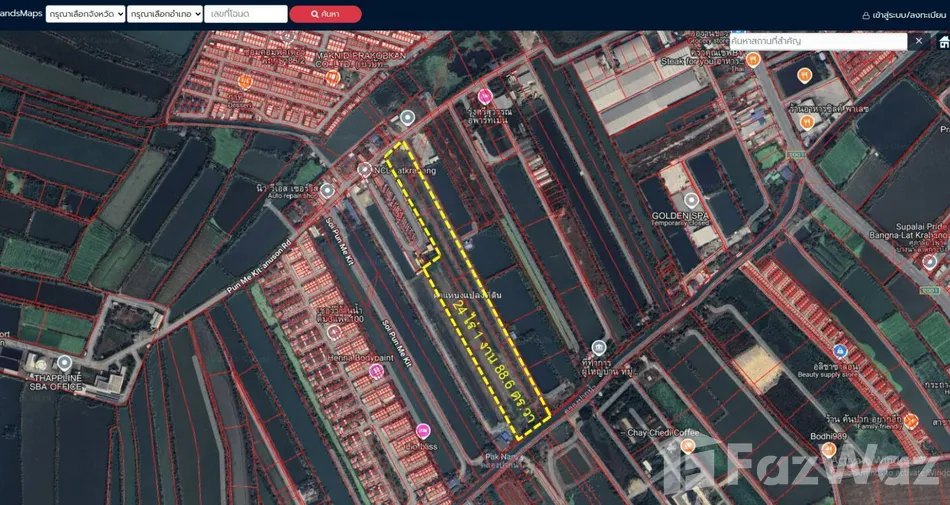950x505 pixels.
Task: Clear the place search with X icon
Action: (919, 41)
